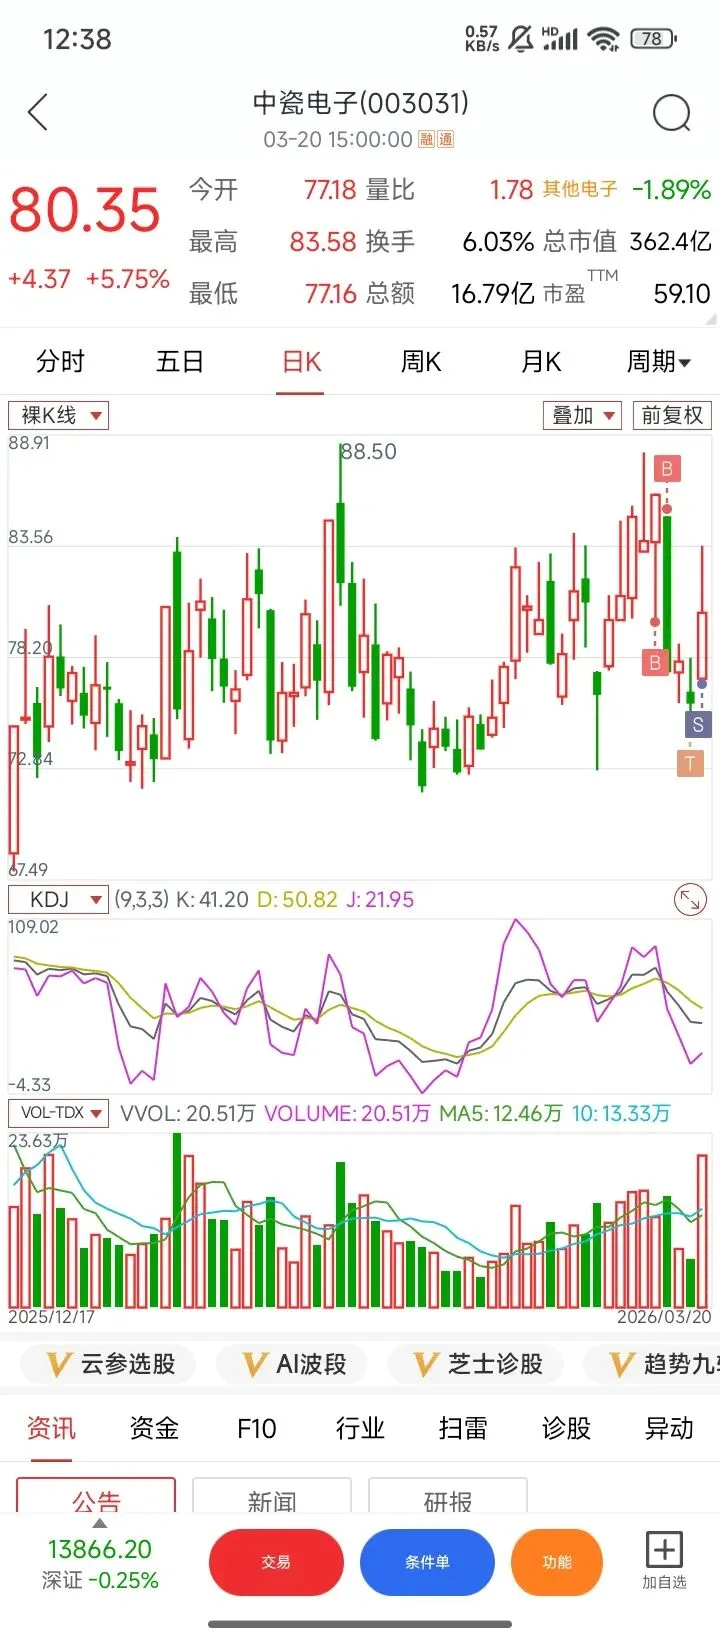Tap the battery indicator
720x1640 pixels.
coord(653,39)
